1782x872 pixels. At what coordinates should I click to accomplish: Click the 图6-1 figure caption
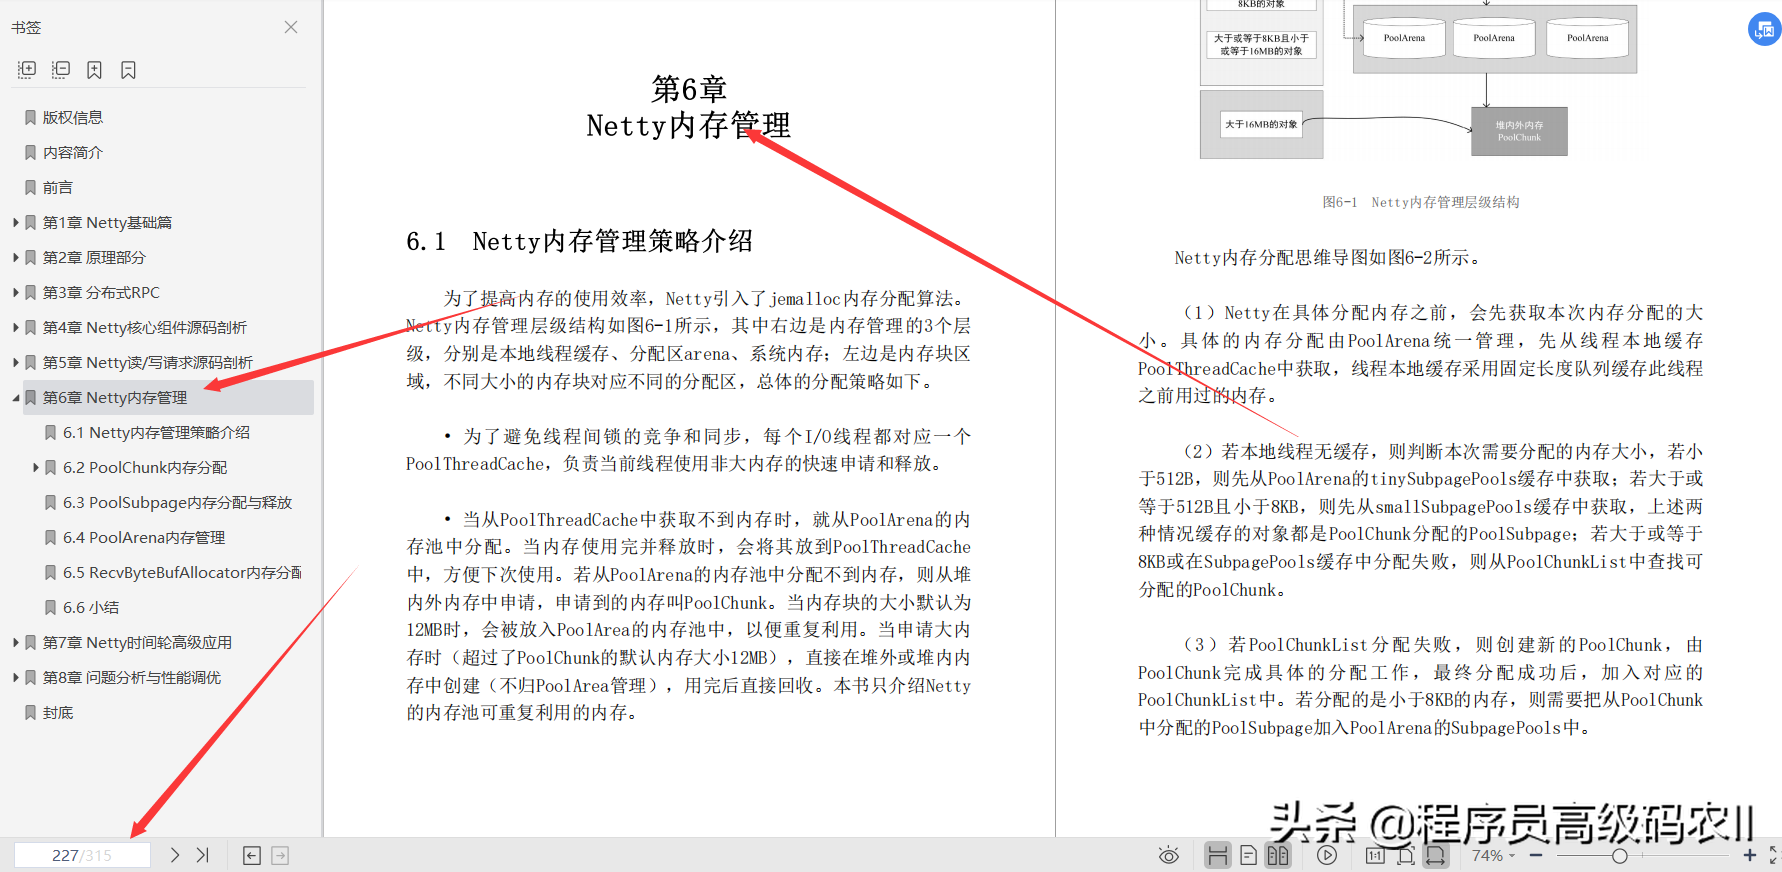pos(1421,202)
